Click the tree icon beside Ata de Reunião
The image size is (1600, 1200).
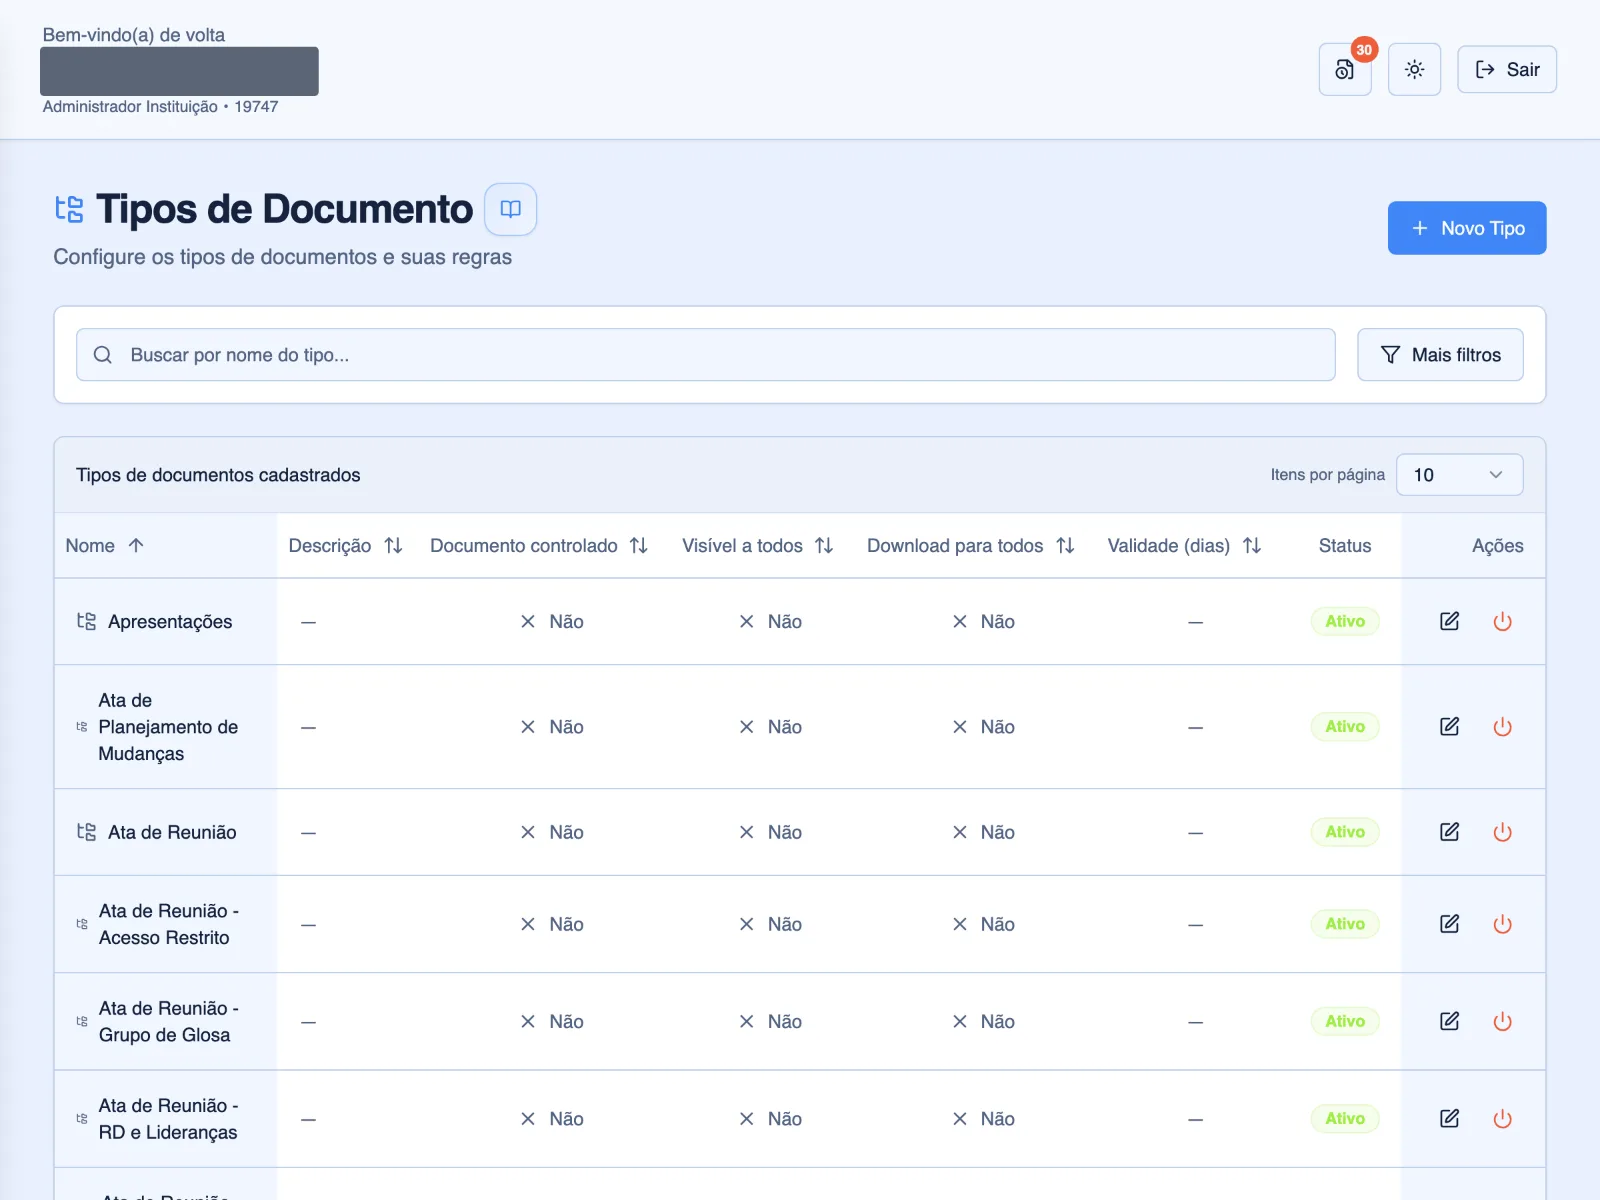pyautogui.click(x=87, y=831)
